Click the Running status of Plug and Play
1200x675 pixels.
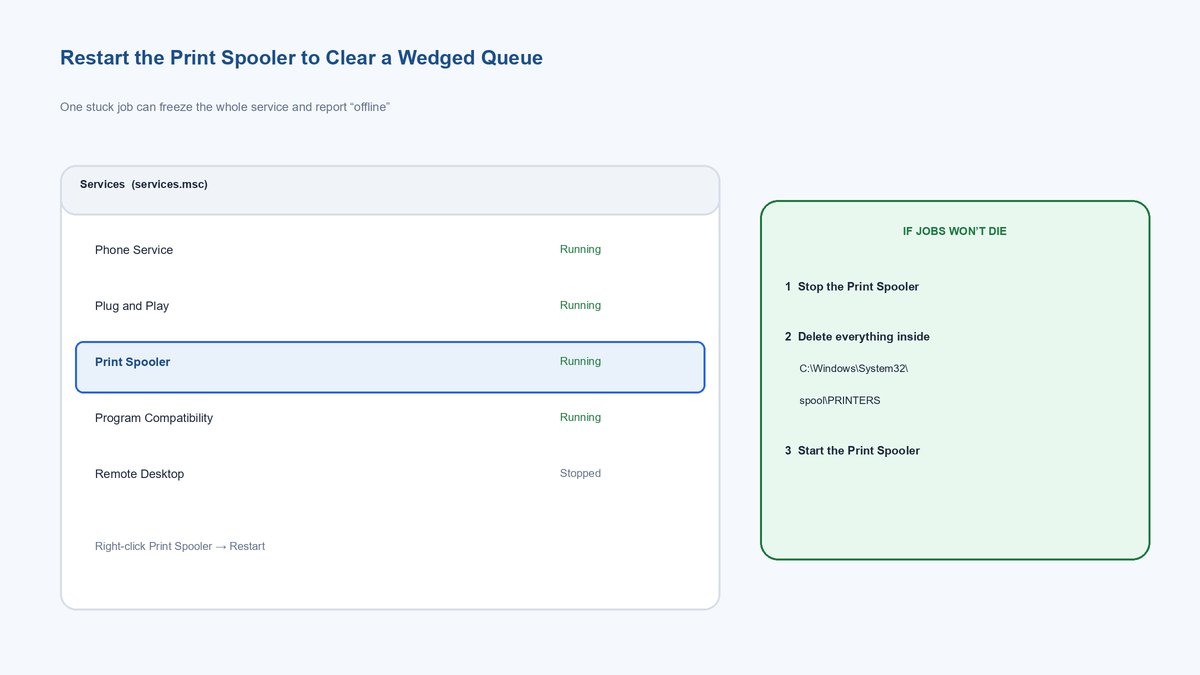tap(580, 305)
